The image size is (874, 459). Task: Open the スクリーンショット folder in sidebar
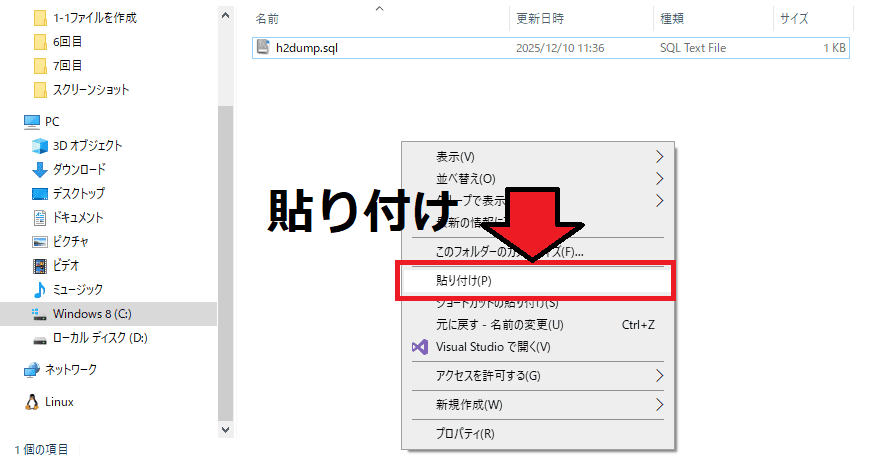90,90
